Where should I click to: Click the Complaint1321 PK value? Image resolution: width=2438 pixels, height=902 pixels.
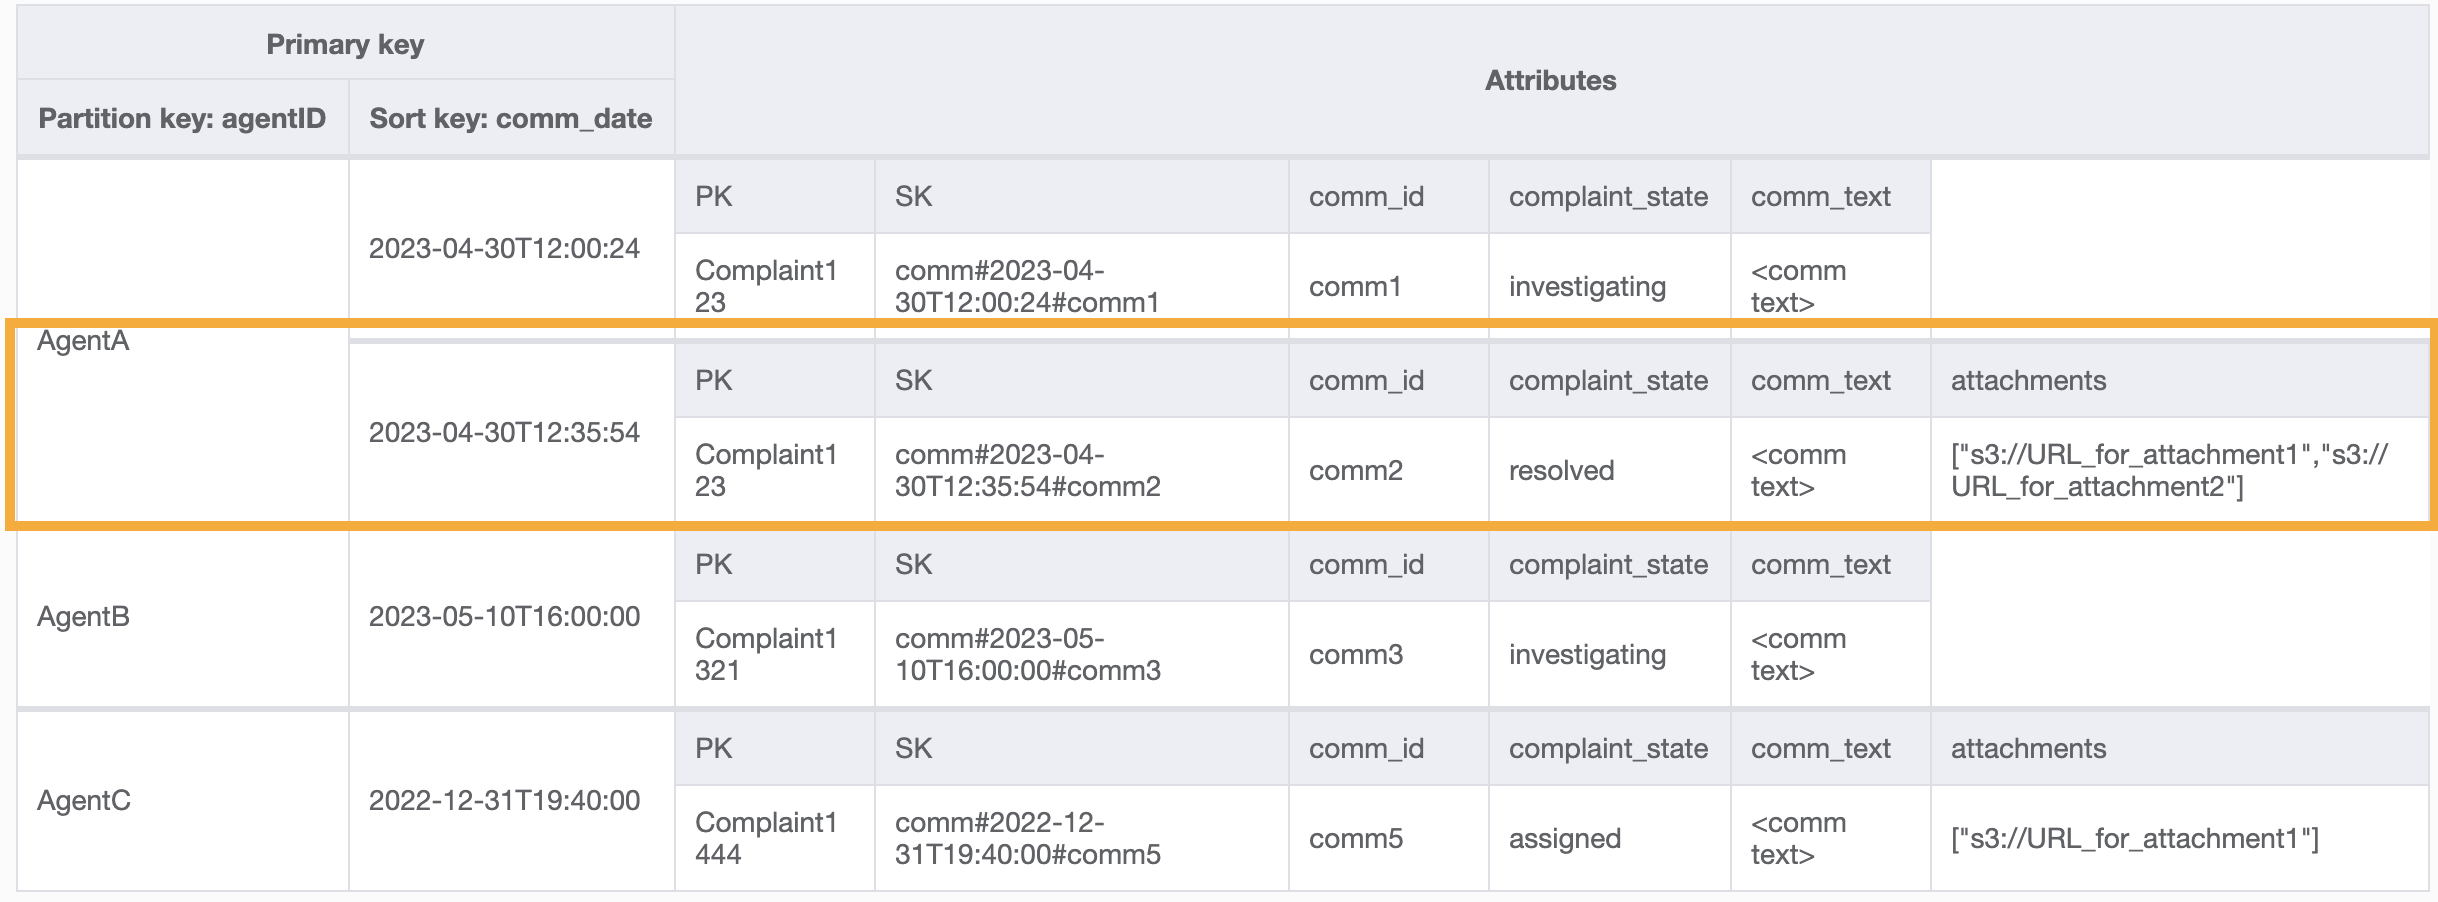(x=765, y=654)
